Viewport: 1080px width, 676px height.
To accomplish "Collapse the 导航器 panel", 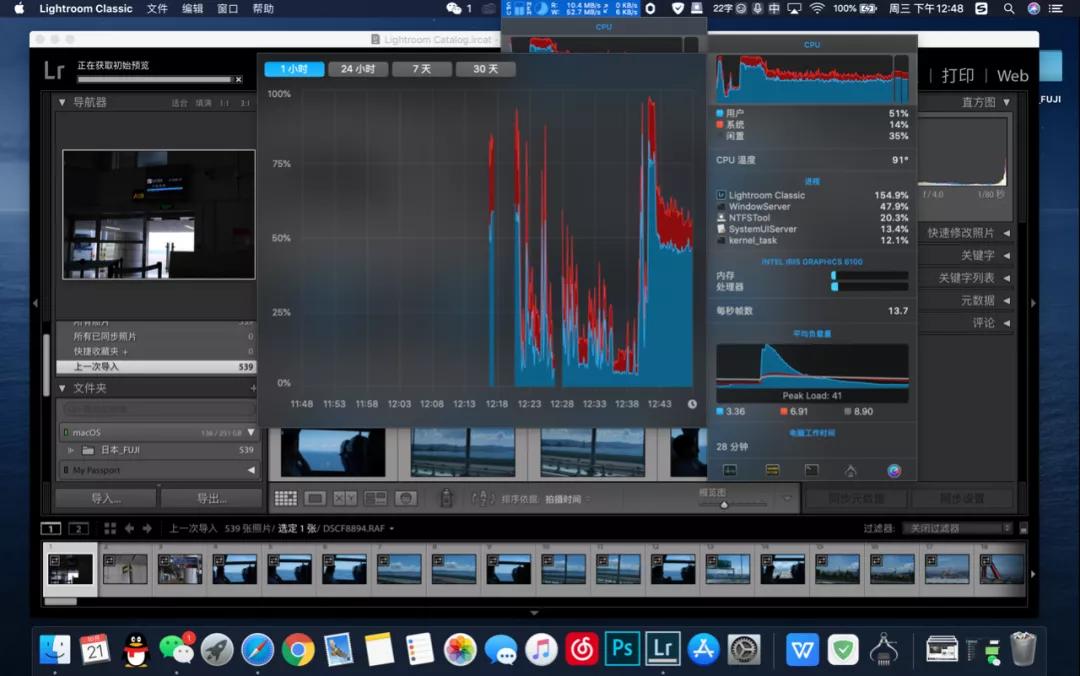I will coord(62,102).
